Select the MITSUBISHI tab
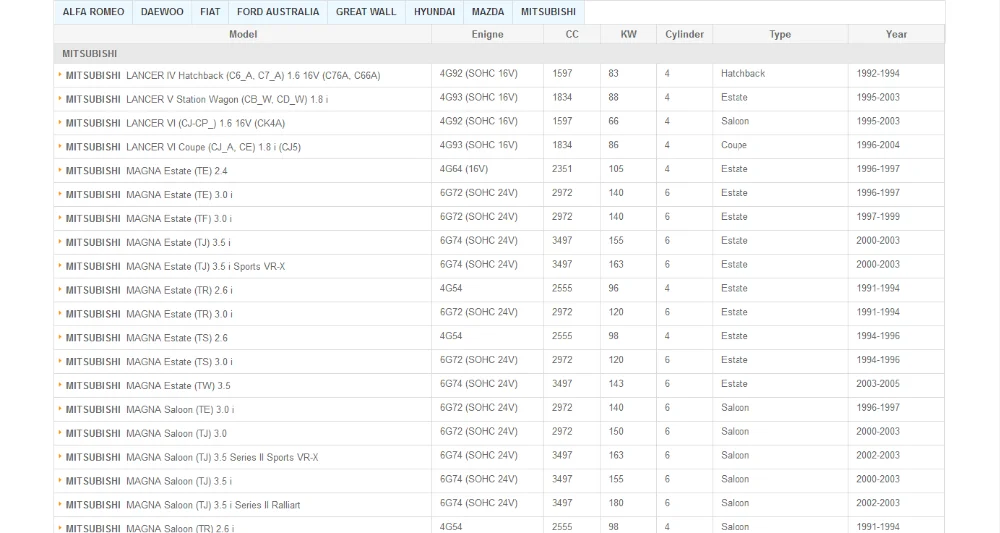 (x=548, y=12)
